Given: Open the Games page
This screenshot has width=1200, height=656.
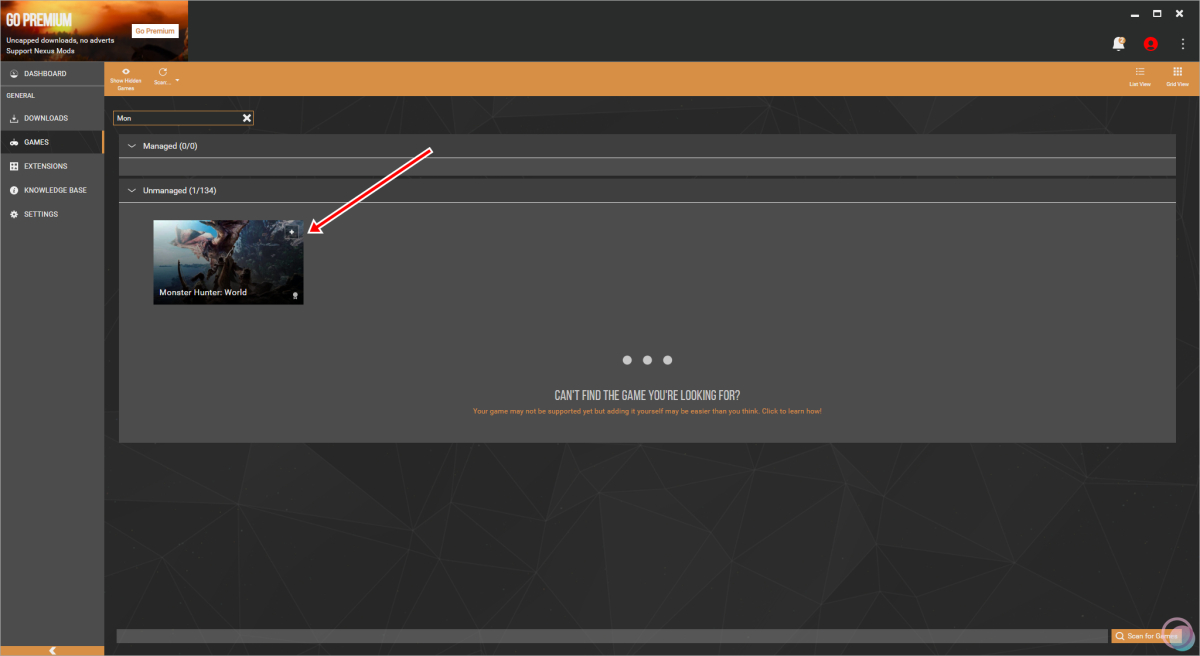Looking at the screenshot, I should pos(52,142).
